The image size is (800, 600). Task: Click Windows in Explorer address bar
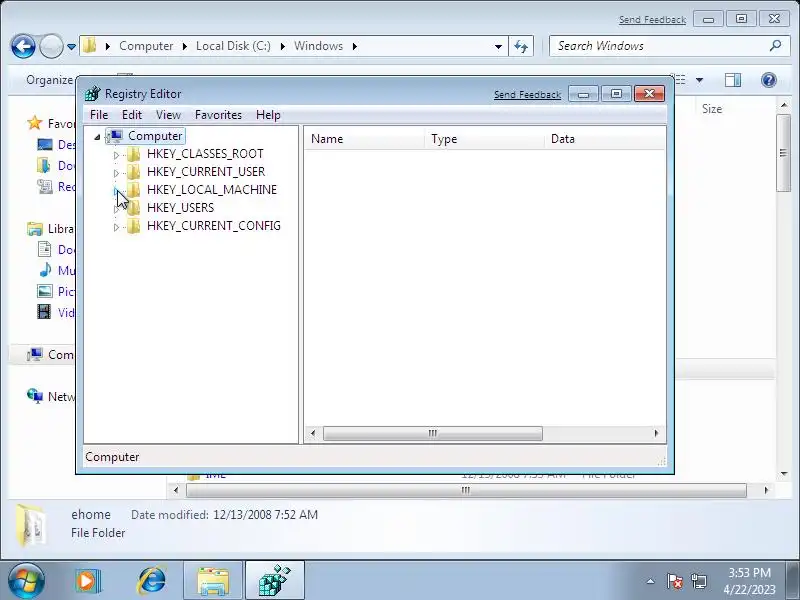[318, 46]
